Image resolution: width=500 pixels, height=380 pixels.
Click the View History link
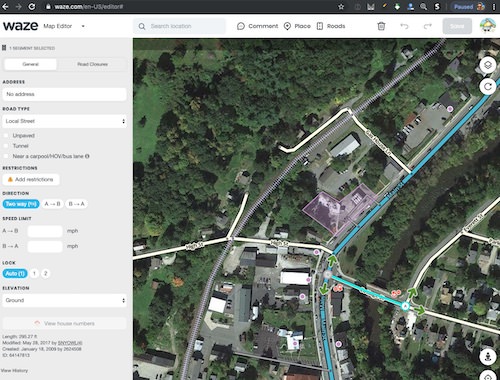(x=14, y=371)
